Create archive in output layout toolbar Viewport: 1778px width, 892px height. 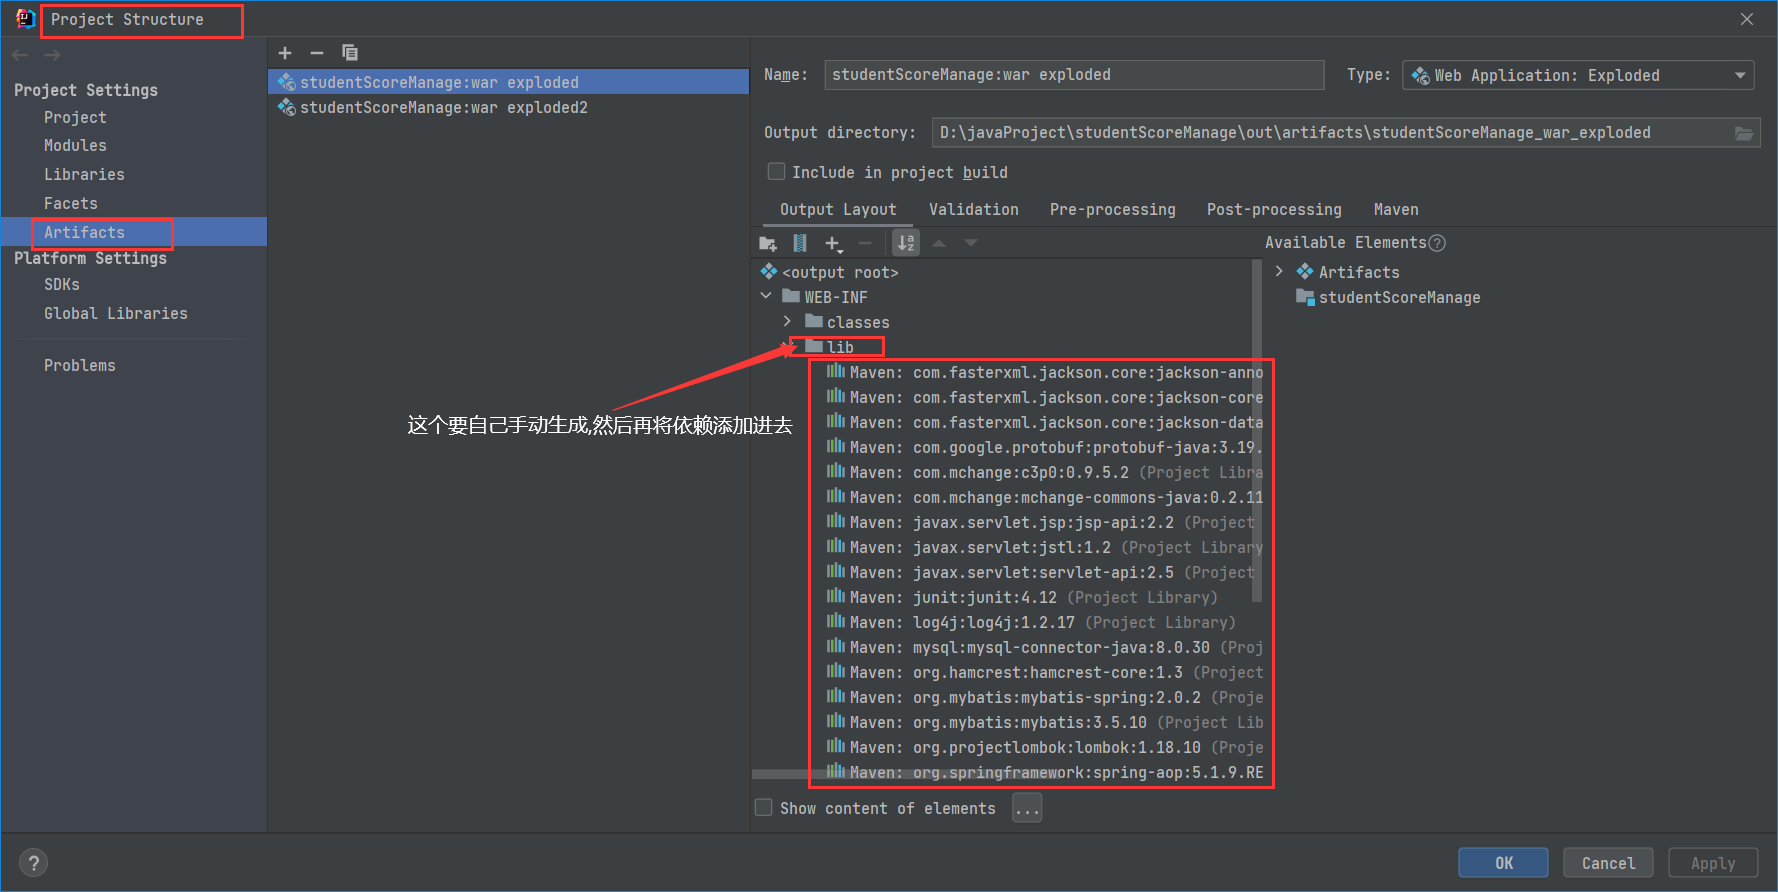tap(800, 243)
